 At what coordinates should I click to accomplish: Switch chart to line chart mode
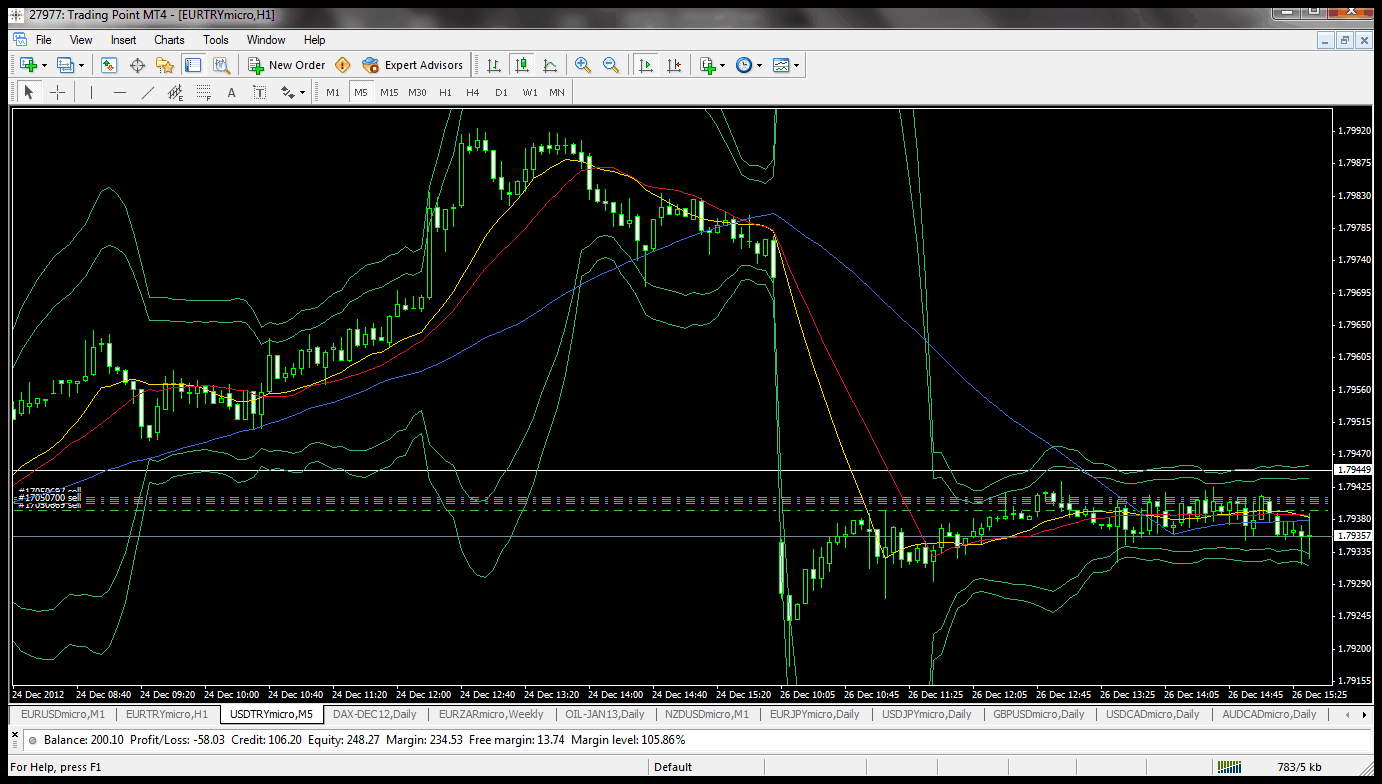click(550, 65)
